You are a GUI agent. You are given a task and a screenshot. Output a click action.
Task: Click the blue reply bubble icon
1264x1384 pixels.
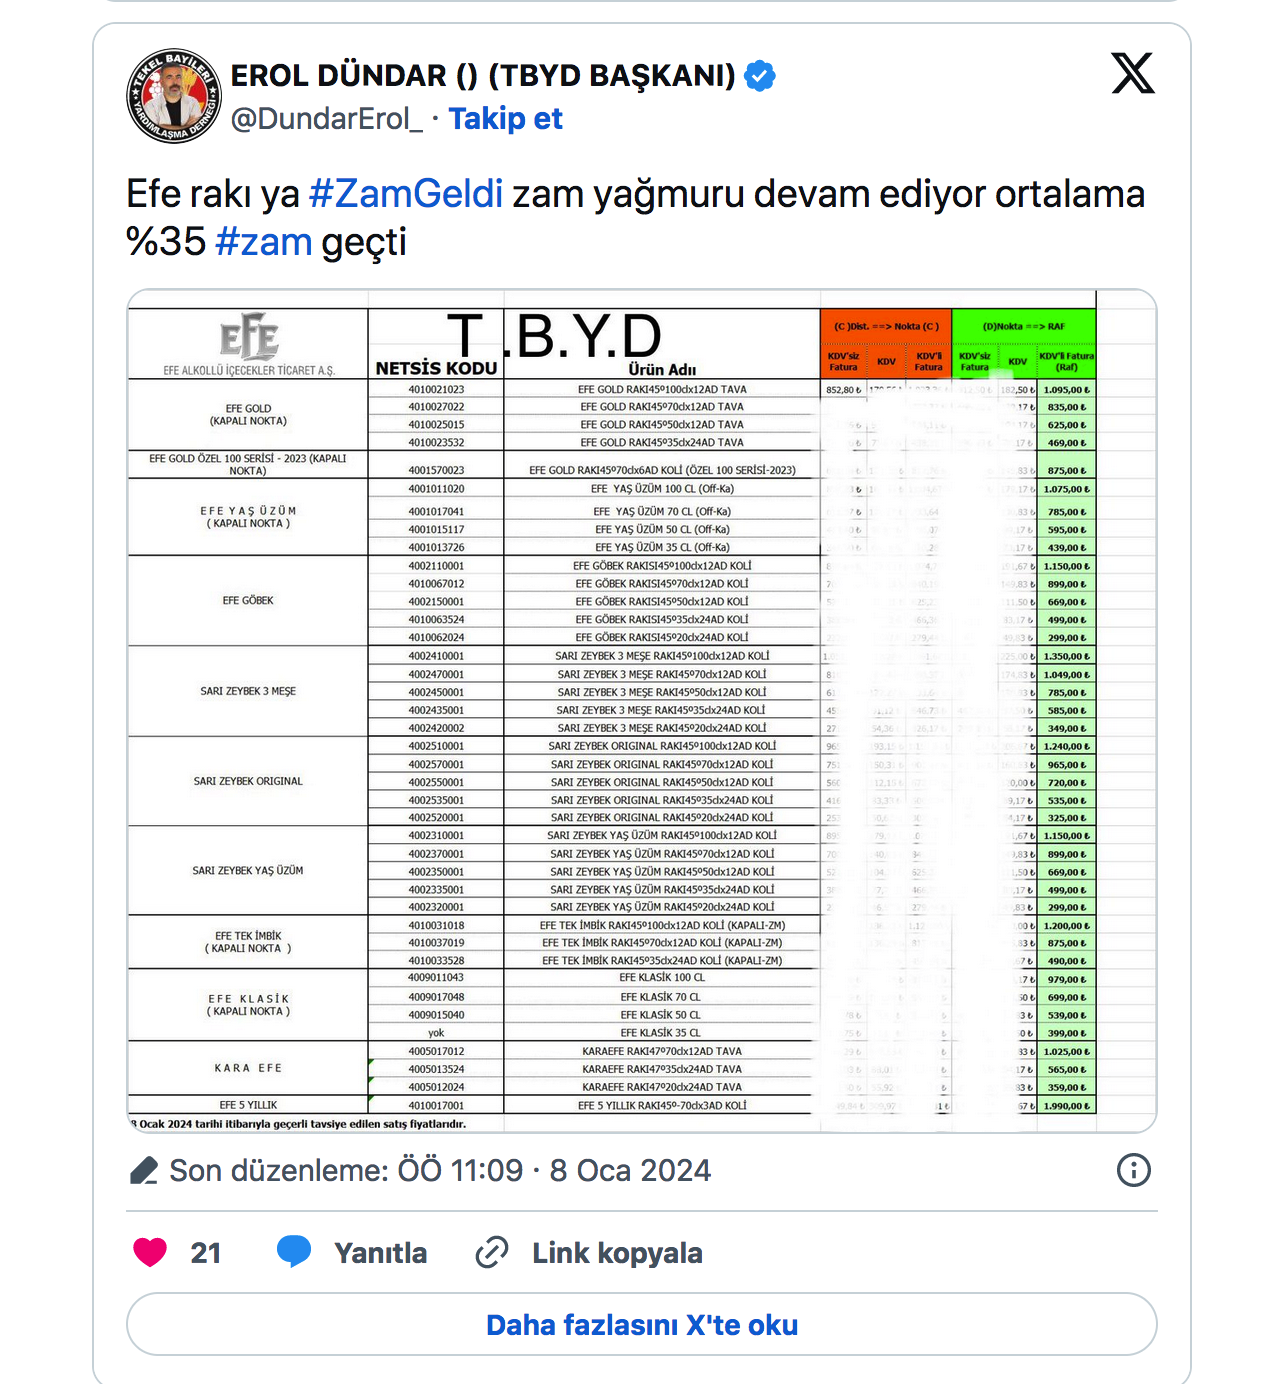pos(294,1252)
